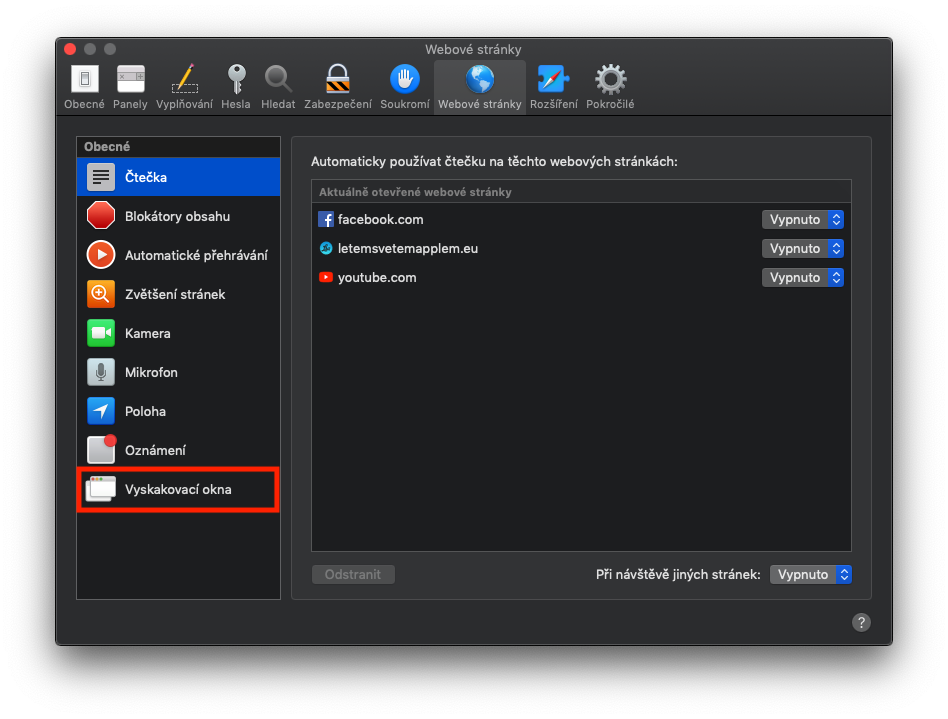This screenshot has height=719, width=948.
Task: Click the Aktuálně otevřené webové stránky header
Action: pos(581,192)
